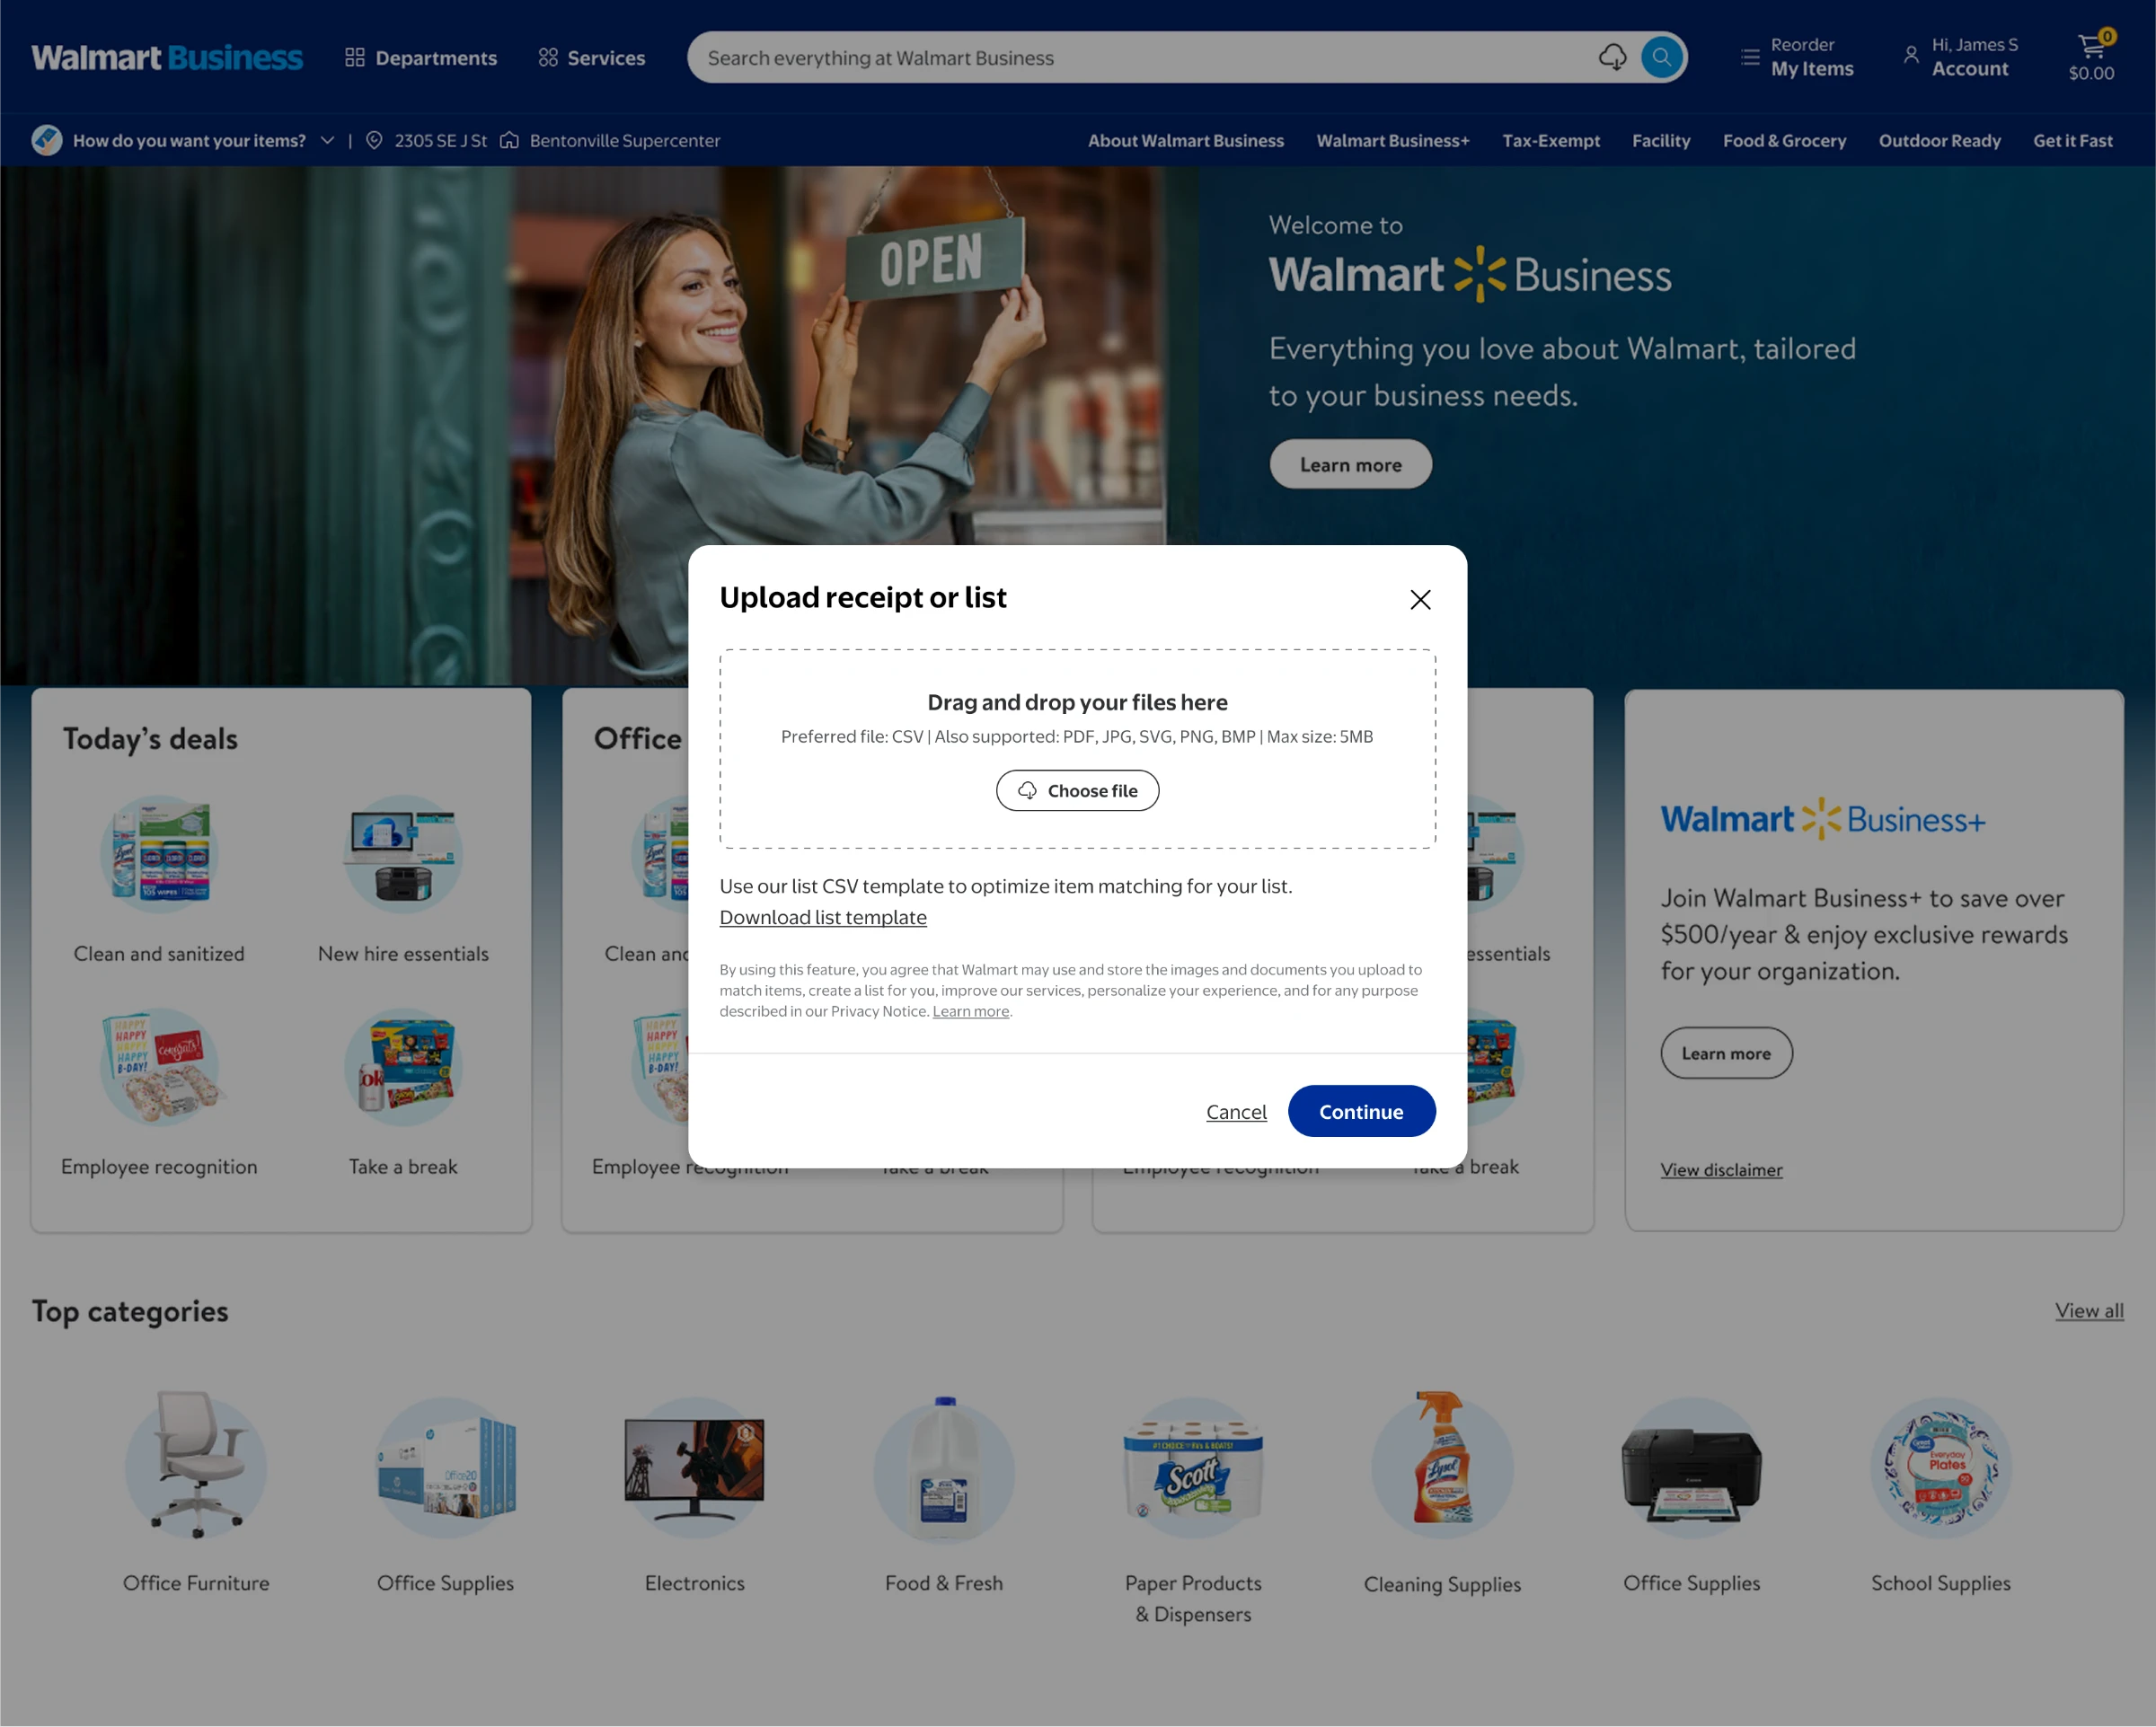
Task: Open Clean and sanitized in Today's deals
Action: [159, 880]
